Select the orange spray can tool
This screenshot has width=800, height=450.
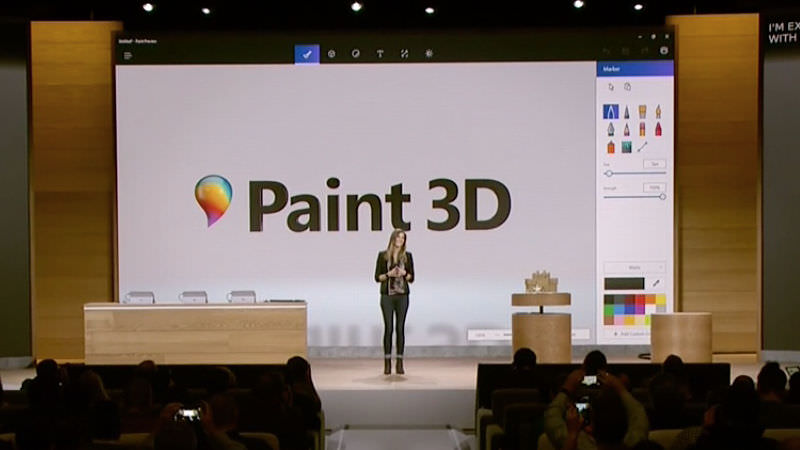(610, 147)
